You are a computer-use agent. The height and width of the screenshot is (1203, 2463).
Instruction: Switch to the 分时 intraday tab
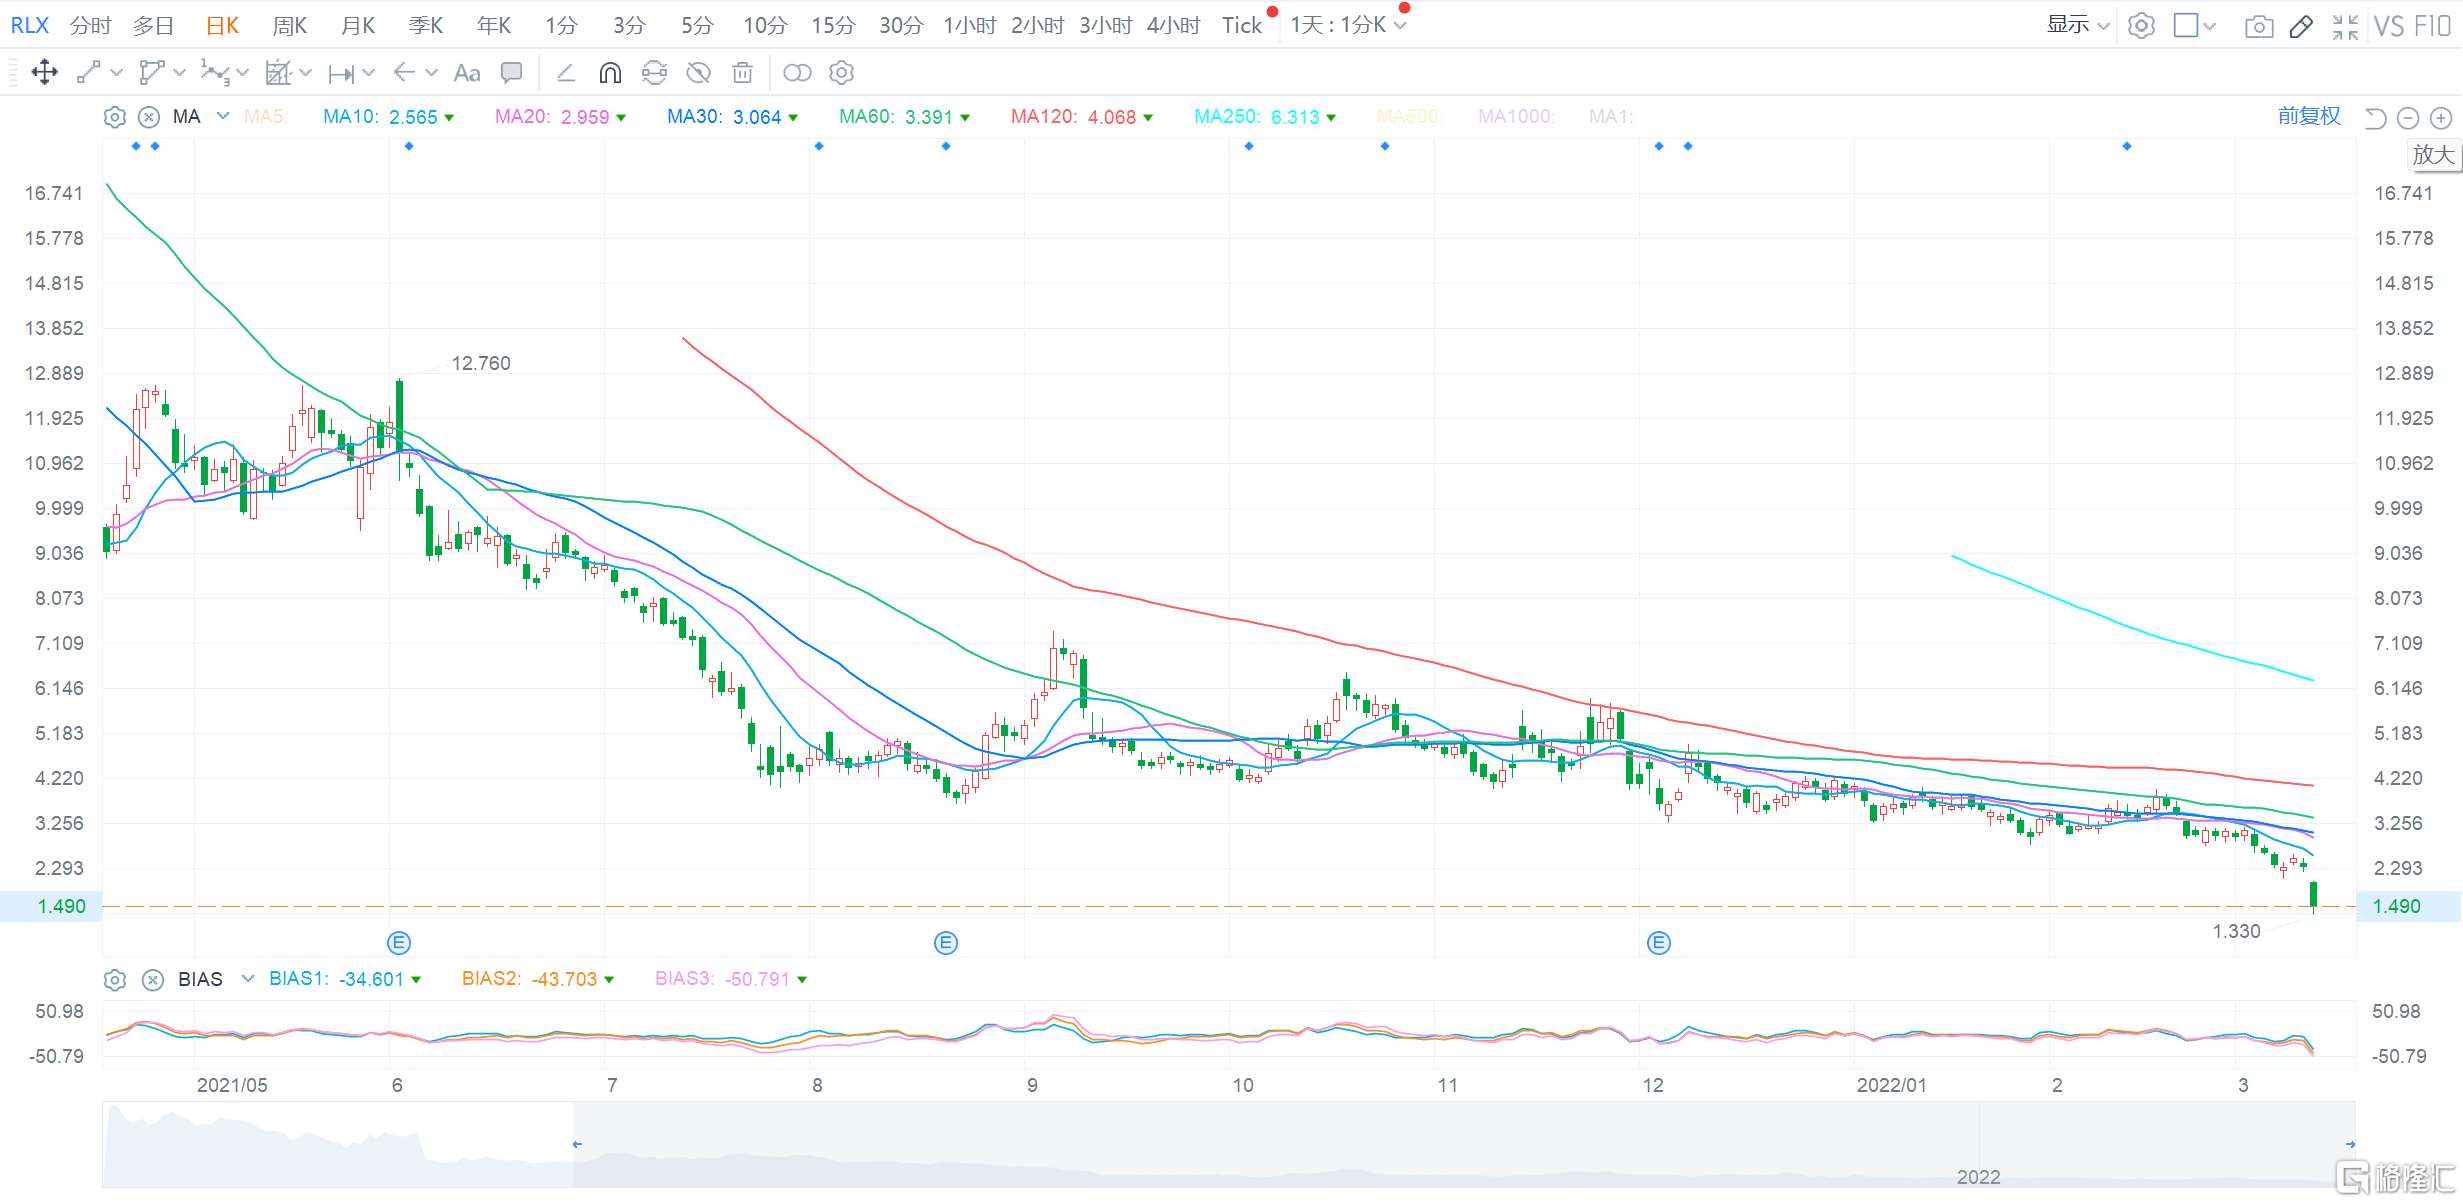click(91, 25)
